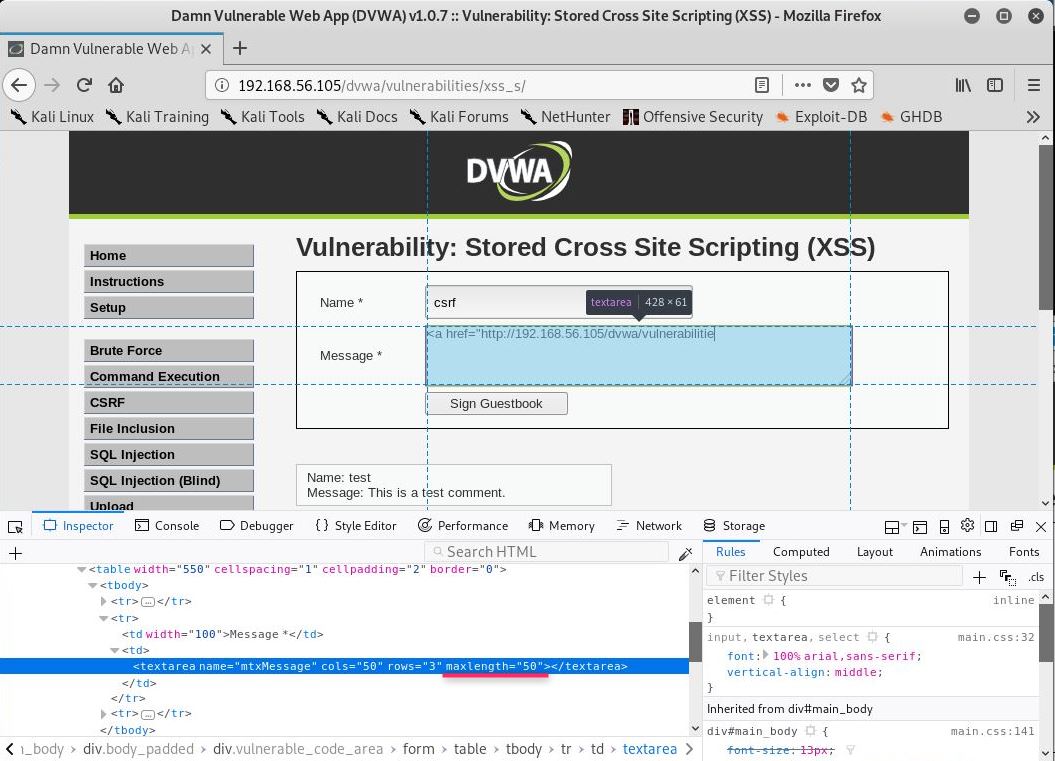Show the sidebars icon
The image size is (1055, 761).
(x=994, y=85)
